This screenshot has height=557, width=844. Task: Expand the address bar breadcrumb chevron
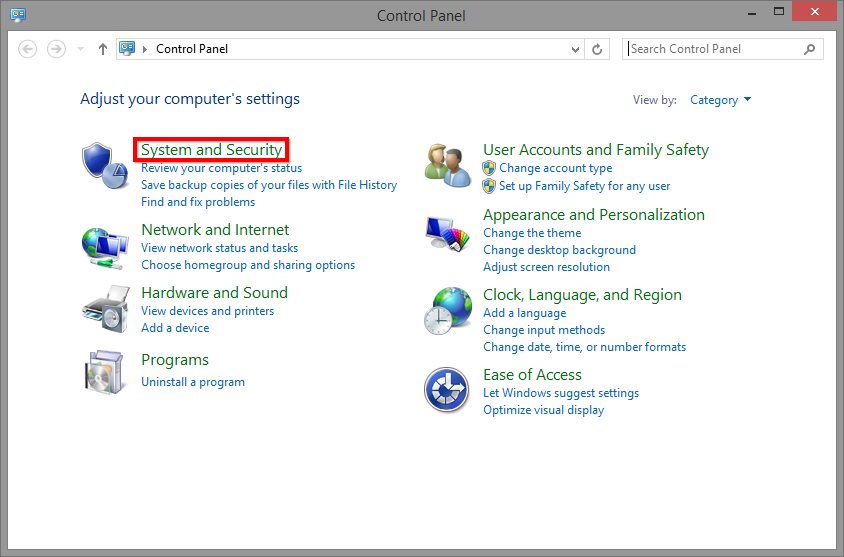[x=145, y=50]
